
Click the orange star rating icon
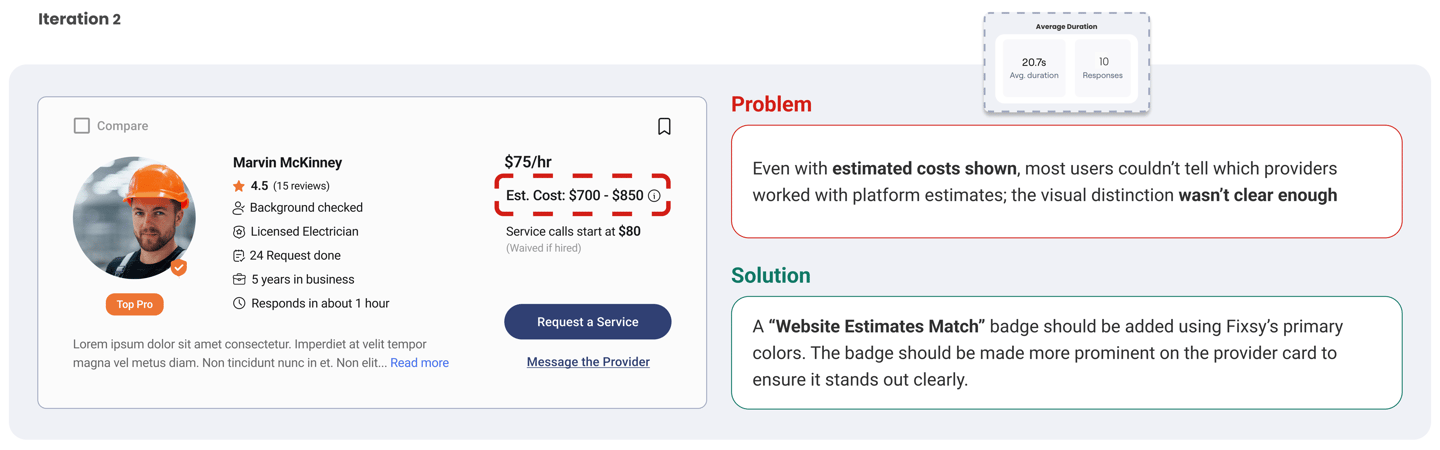coord(238,186)
